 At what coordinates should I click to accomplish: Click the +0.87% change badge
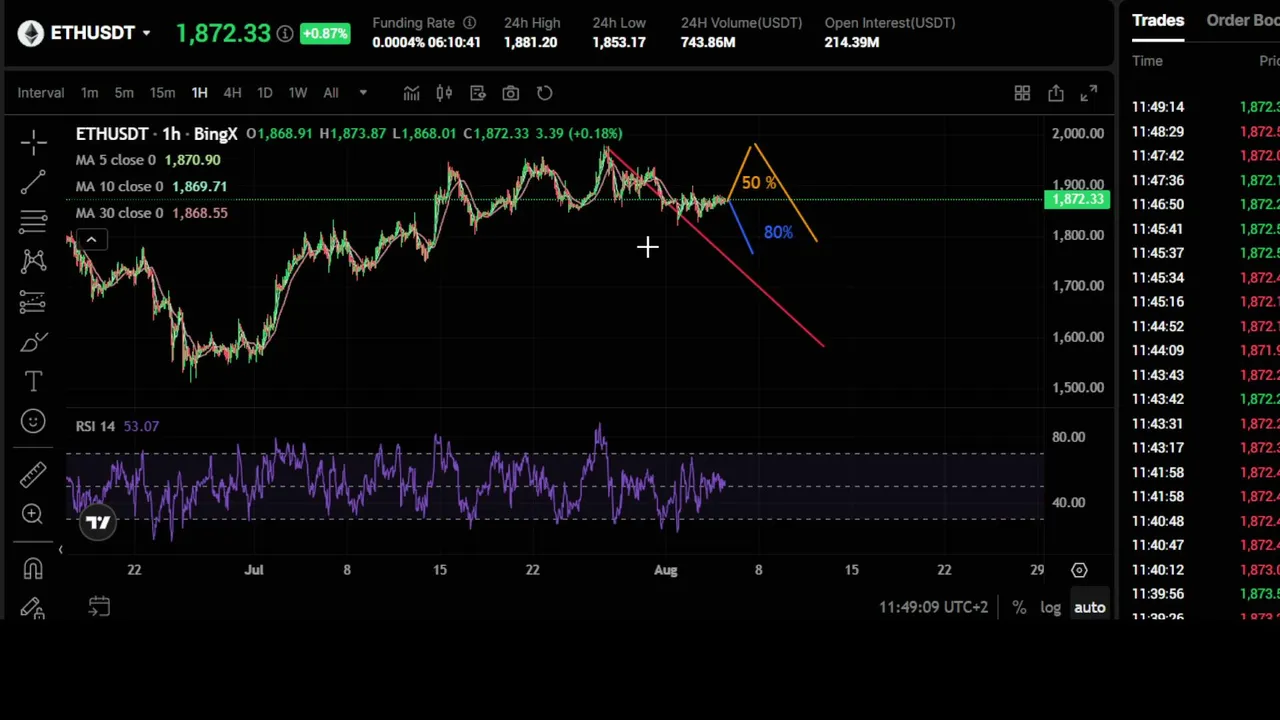[x=324, y=34]
